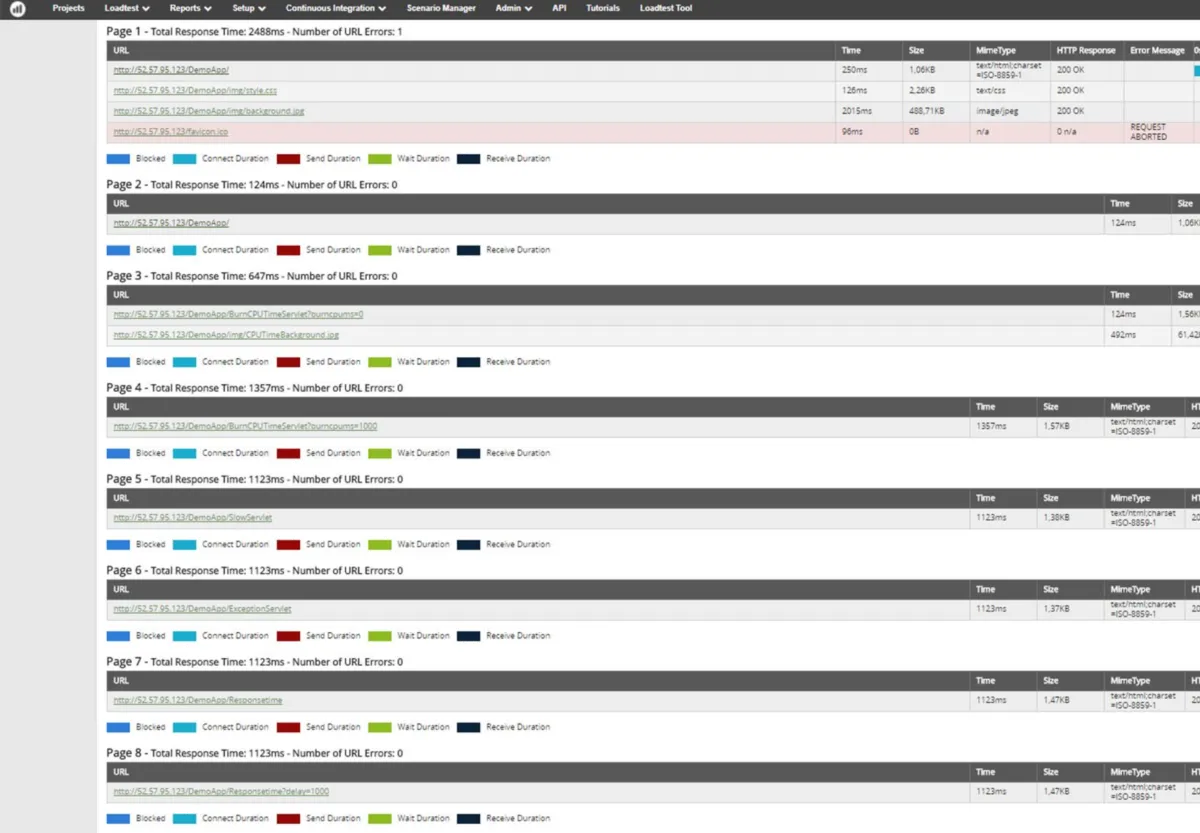The image size is (1200, 833).
Task: Select the text/css MimeType cell
Action: (x=1009, y=91)
